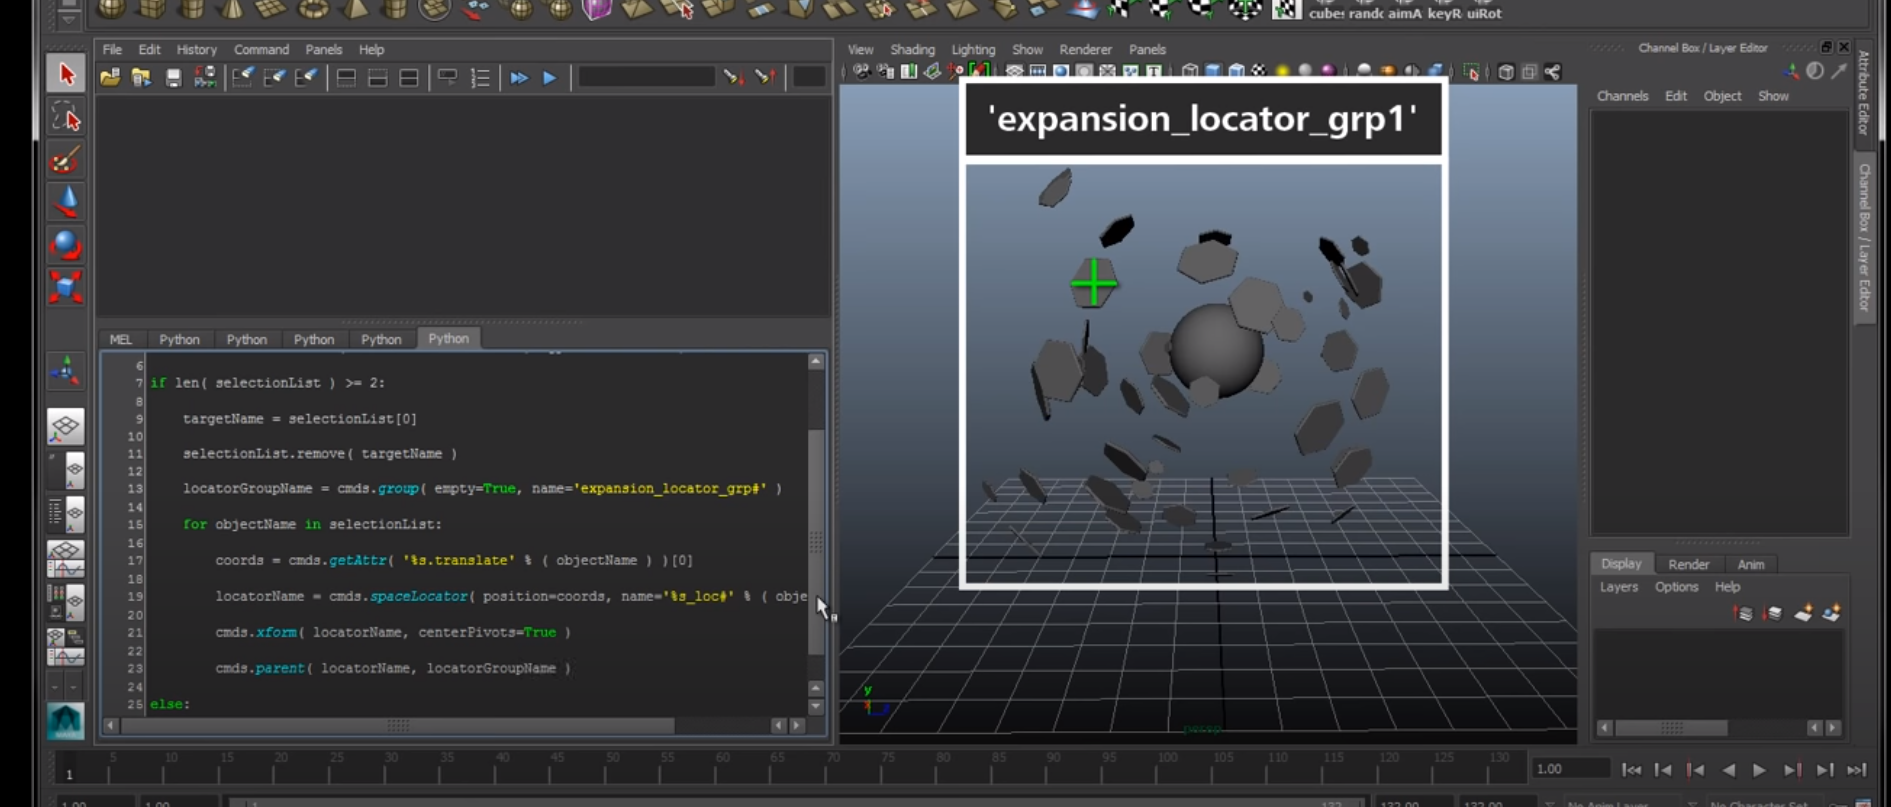Switch to the MEL script tab

(121, 339)
